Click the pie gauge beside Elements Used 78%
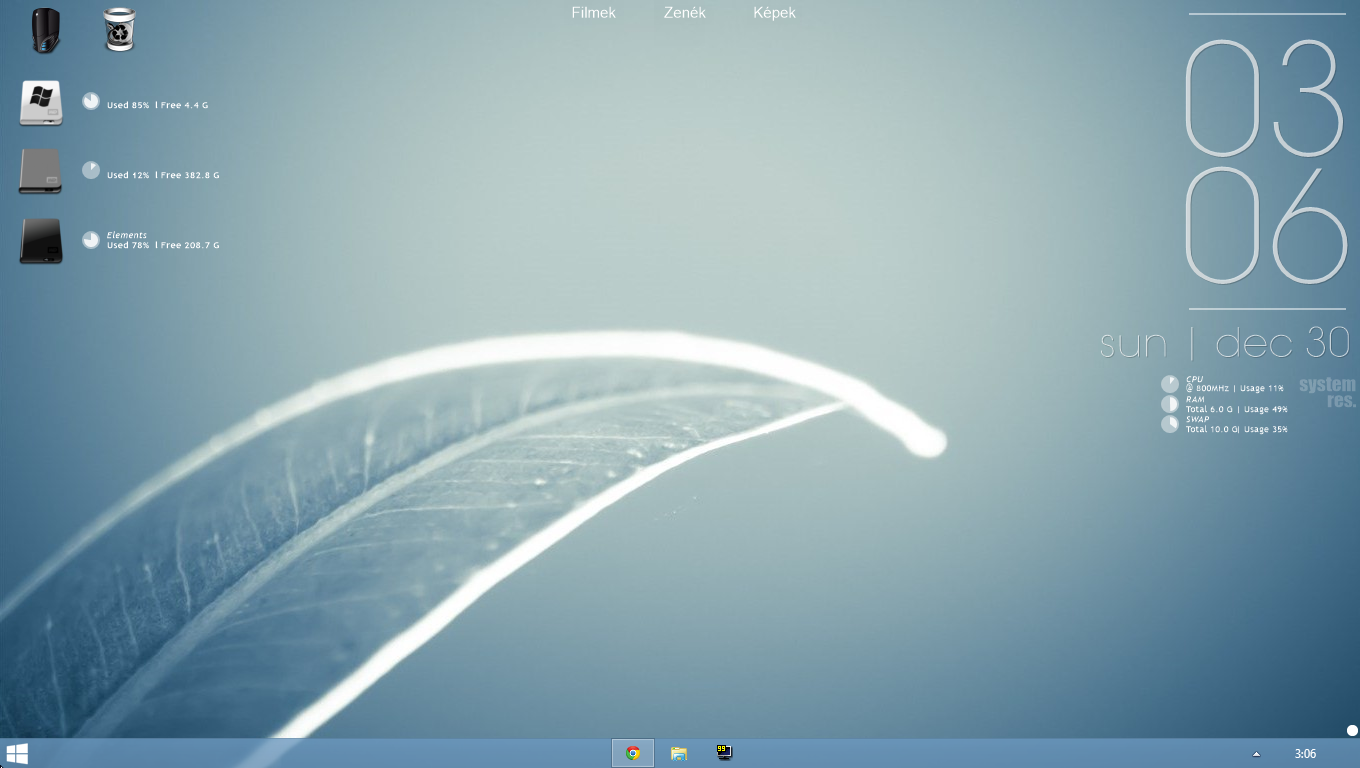The width and height of the screenshot is (1360, 768). (x=91, y=240)
